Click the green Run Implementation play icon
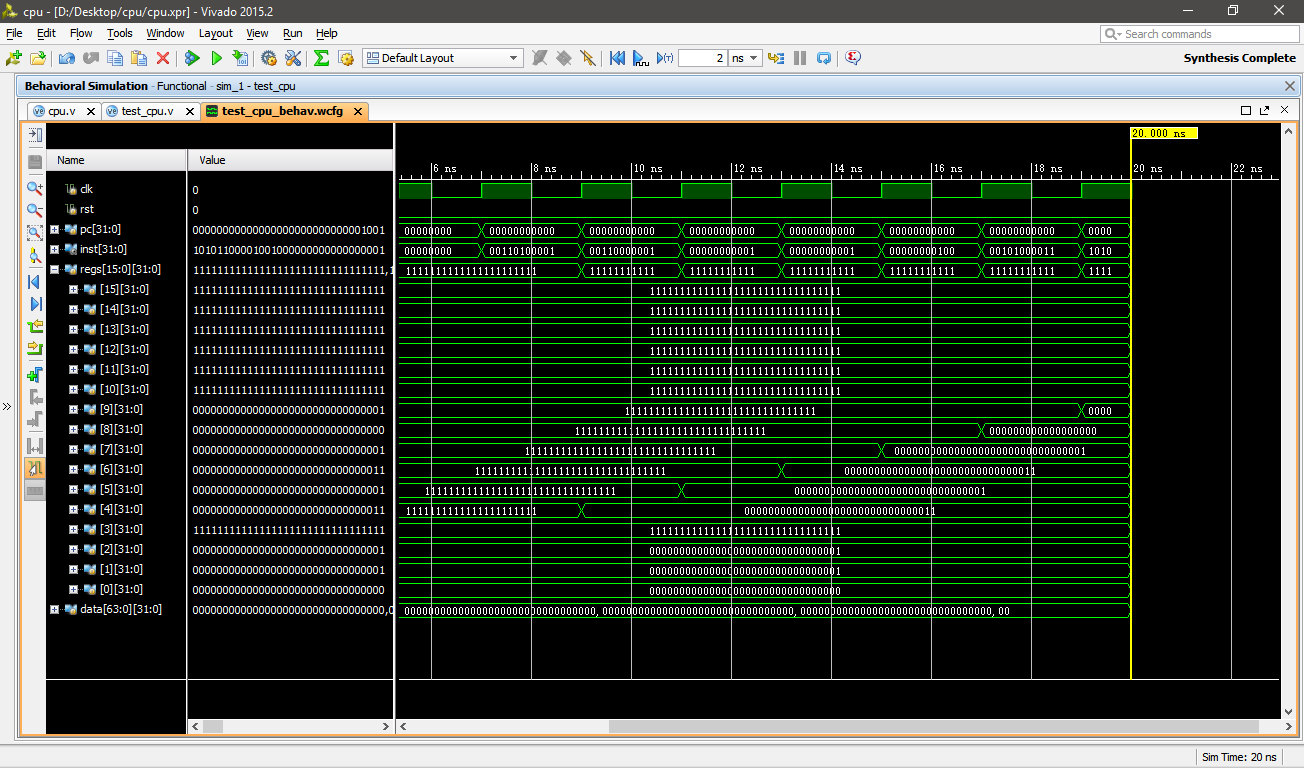 216,58
